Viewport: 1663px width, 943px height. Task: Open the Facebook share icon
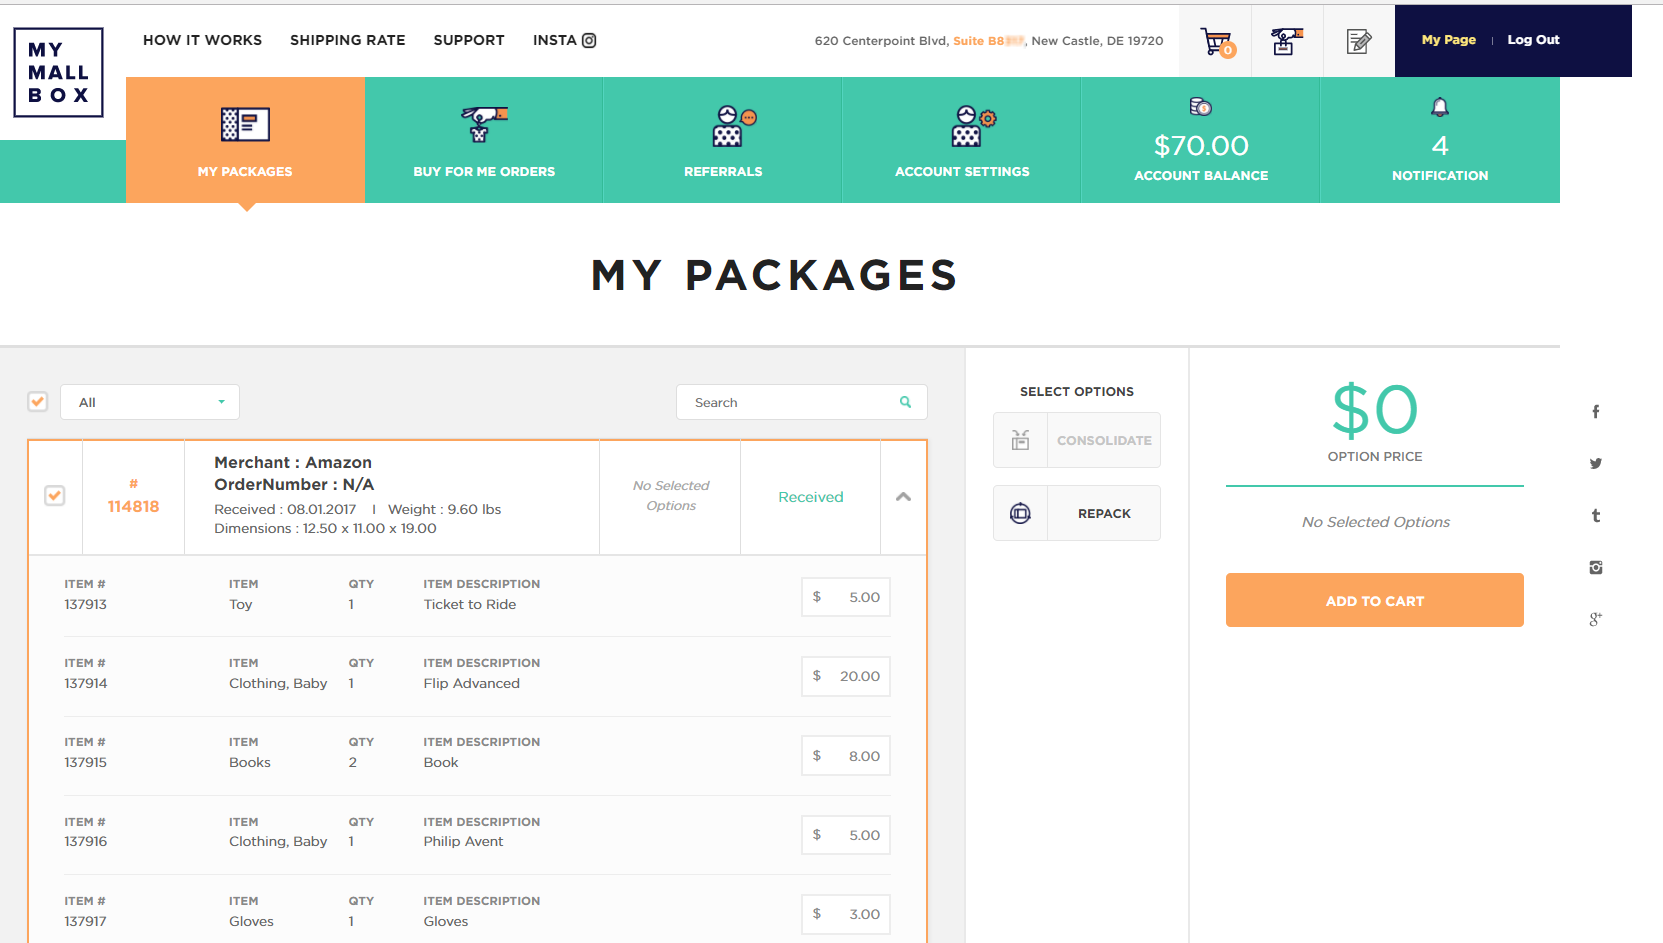tap(1596, 411)
